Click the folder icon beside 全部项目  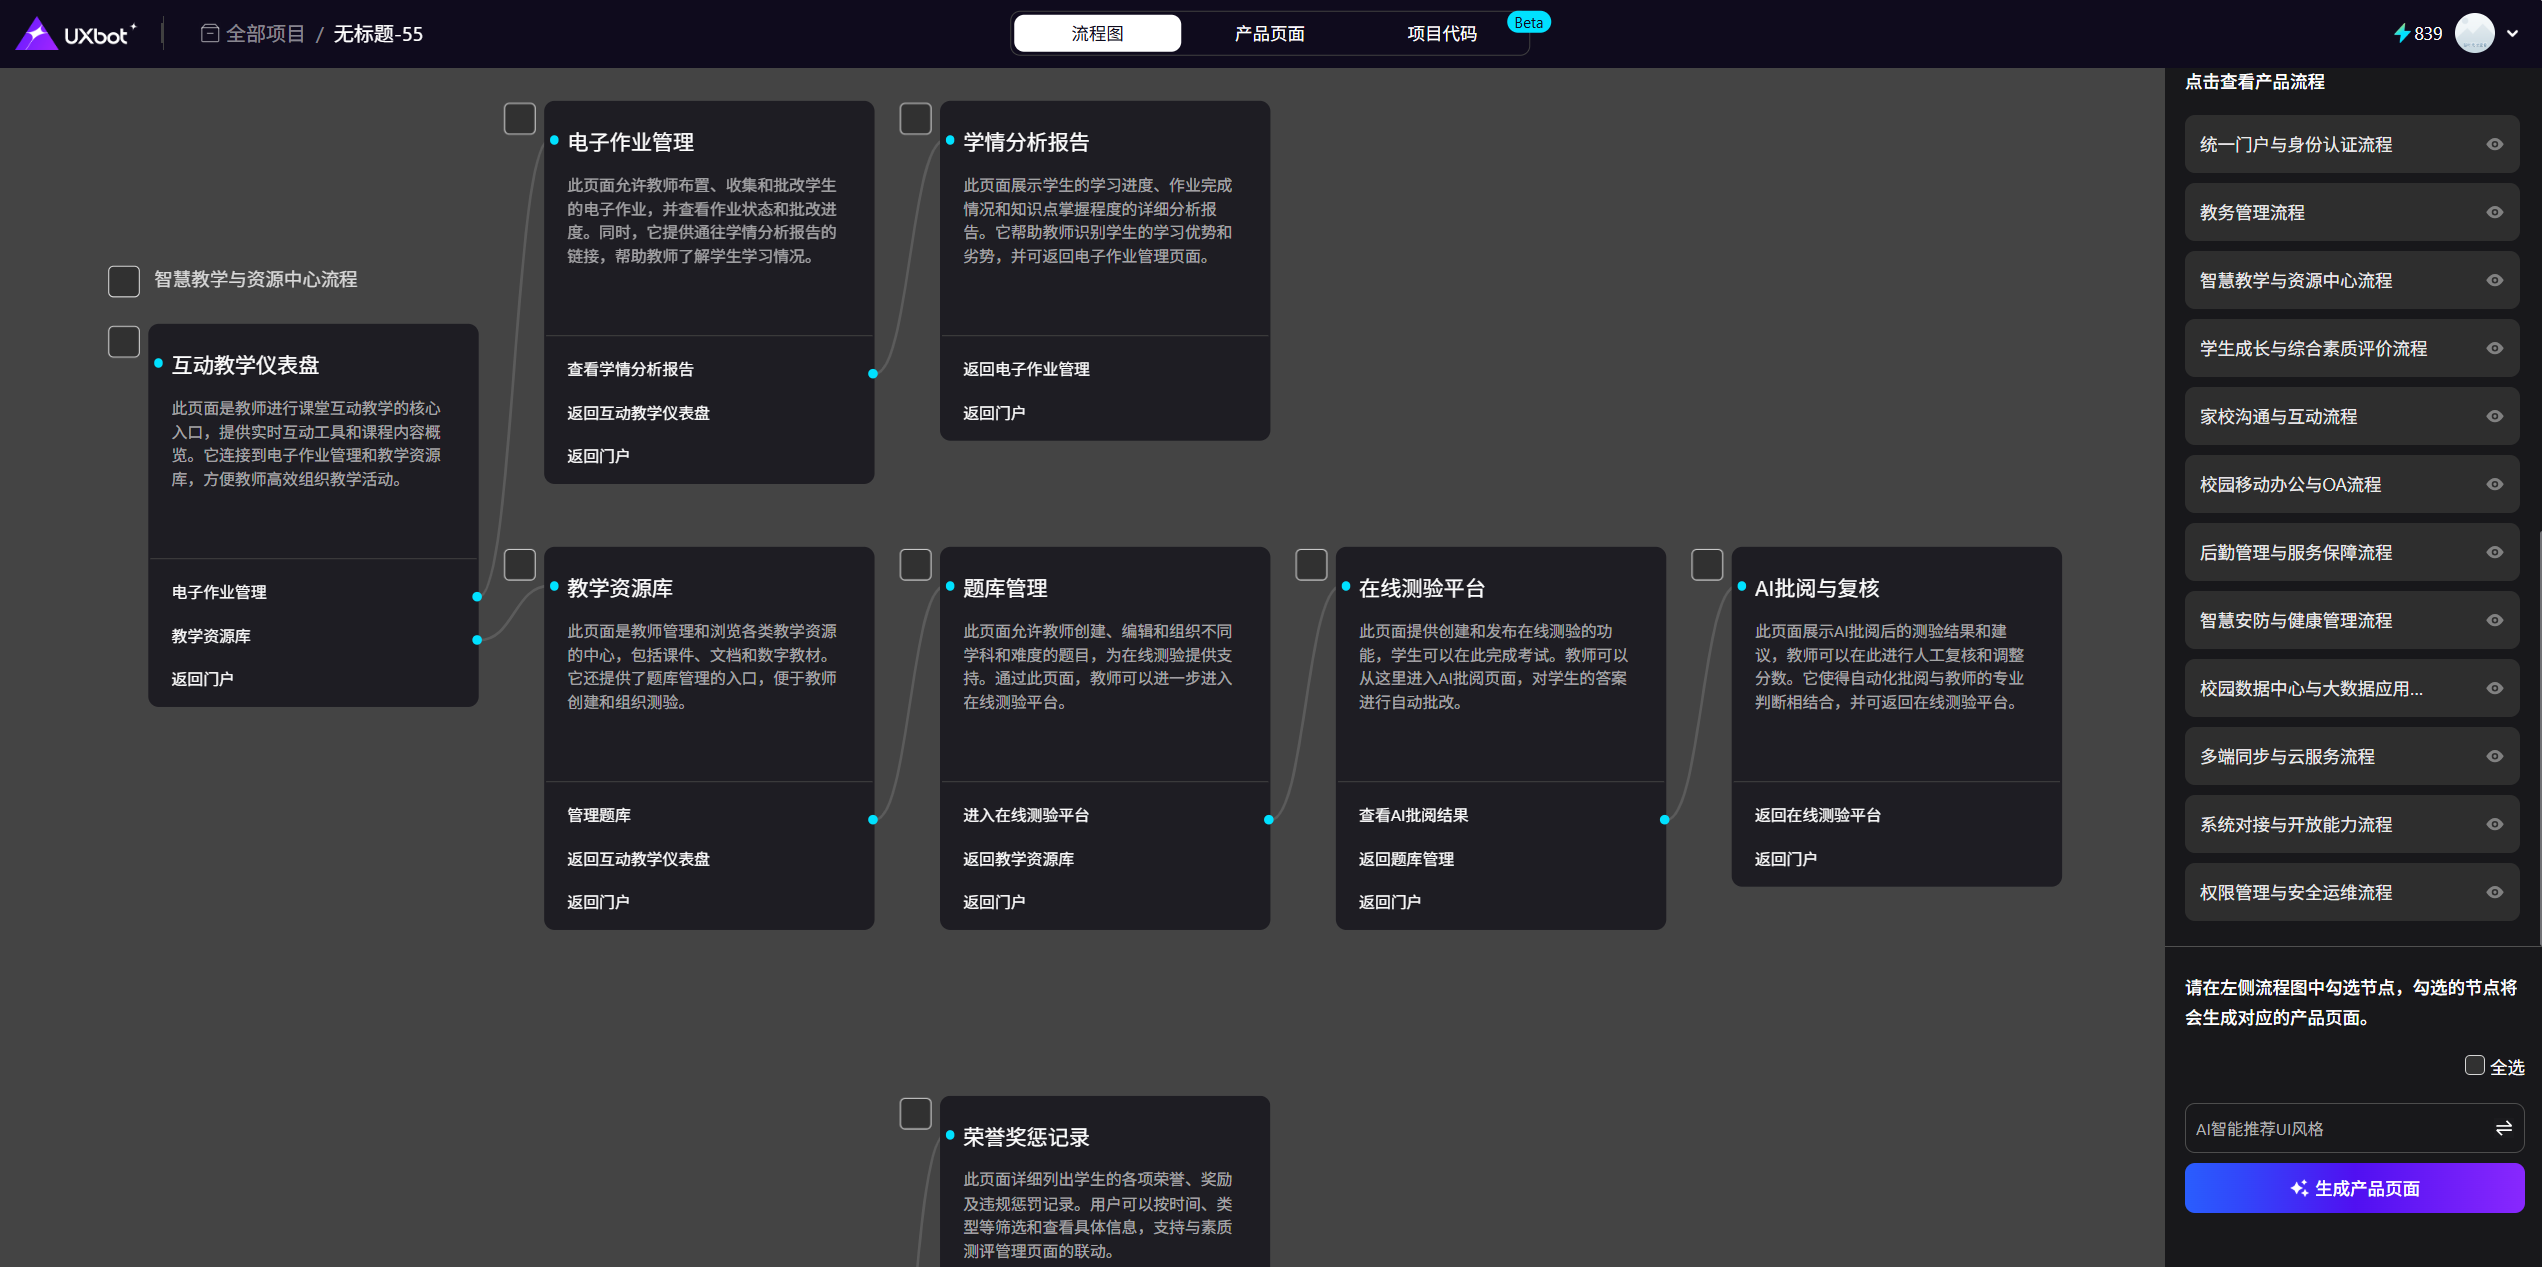click(x=210, y=34)
